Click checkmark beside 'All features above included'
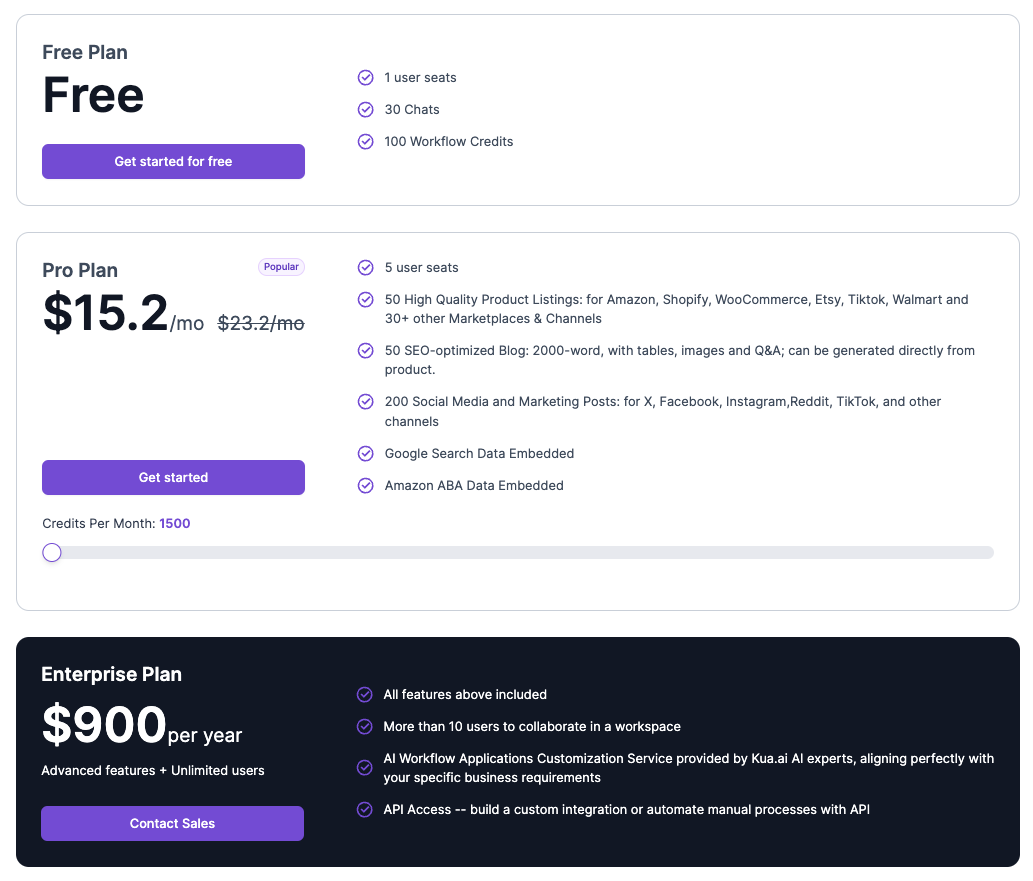The image size is (1033, 881). [x=365, y=695]
